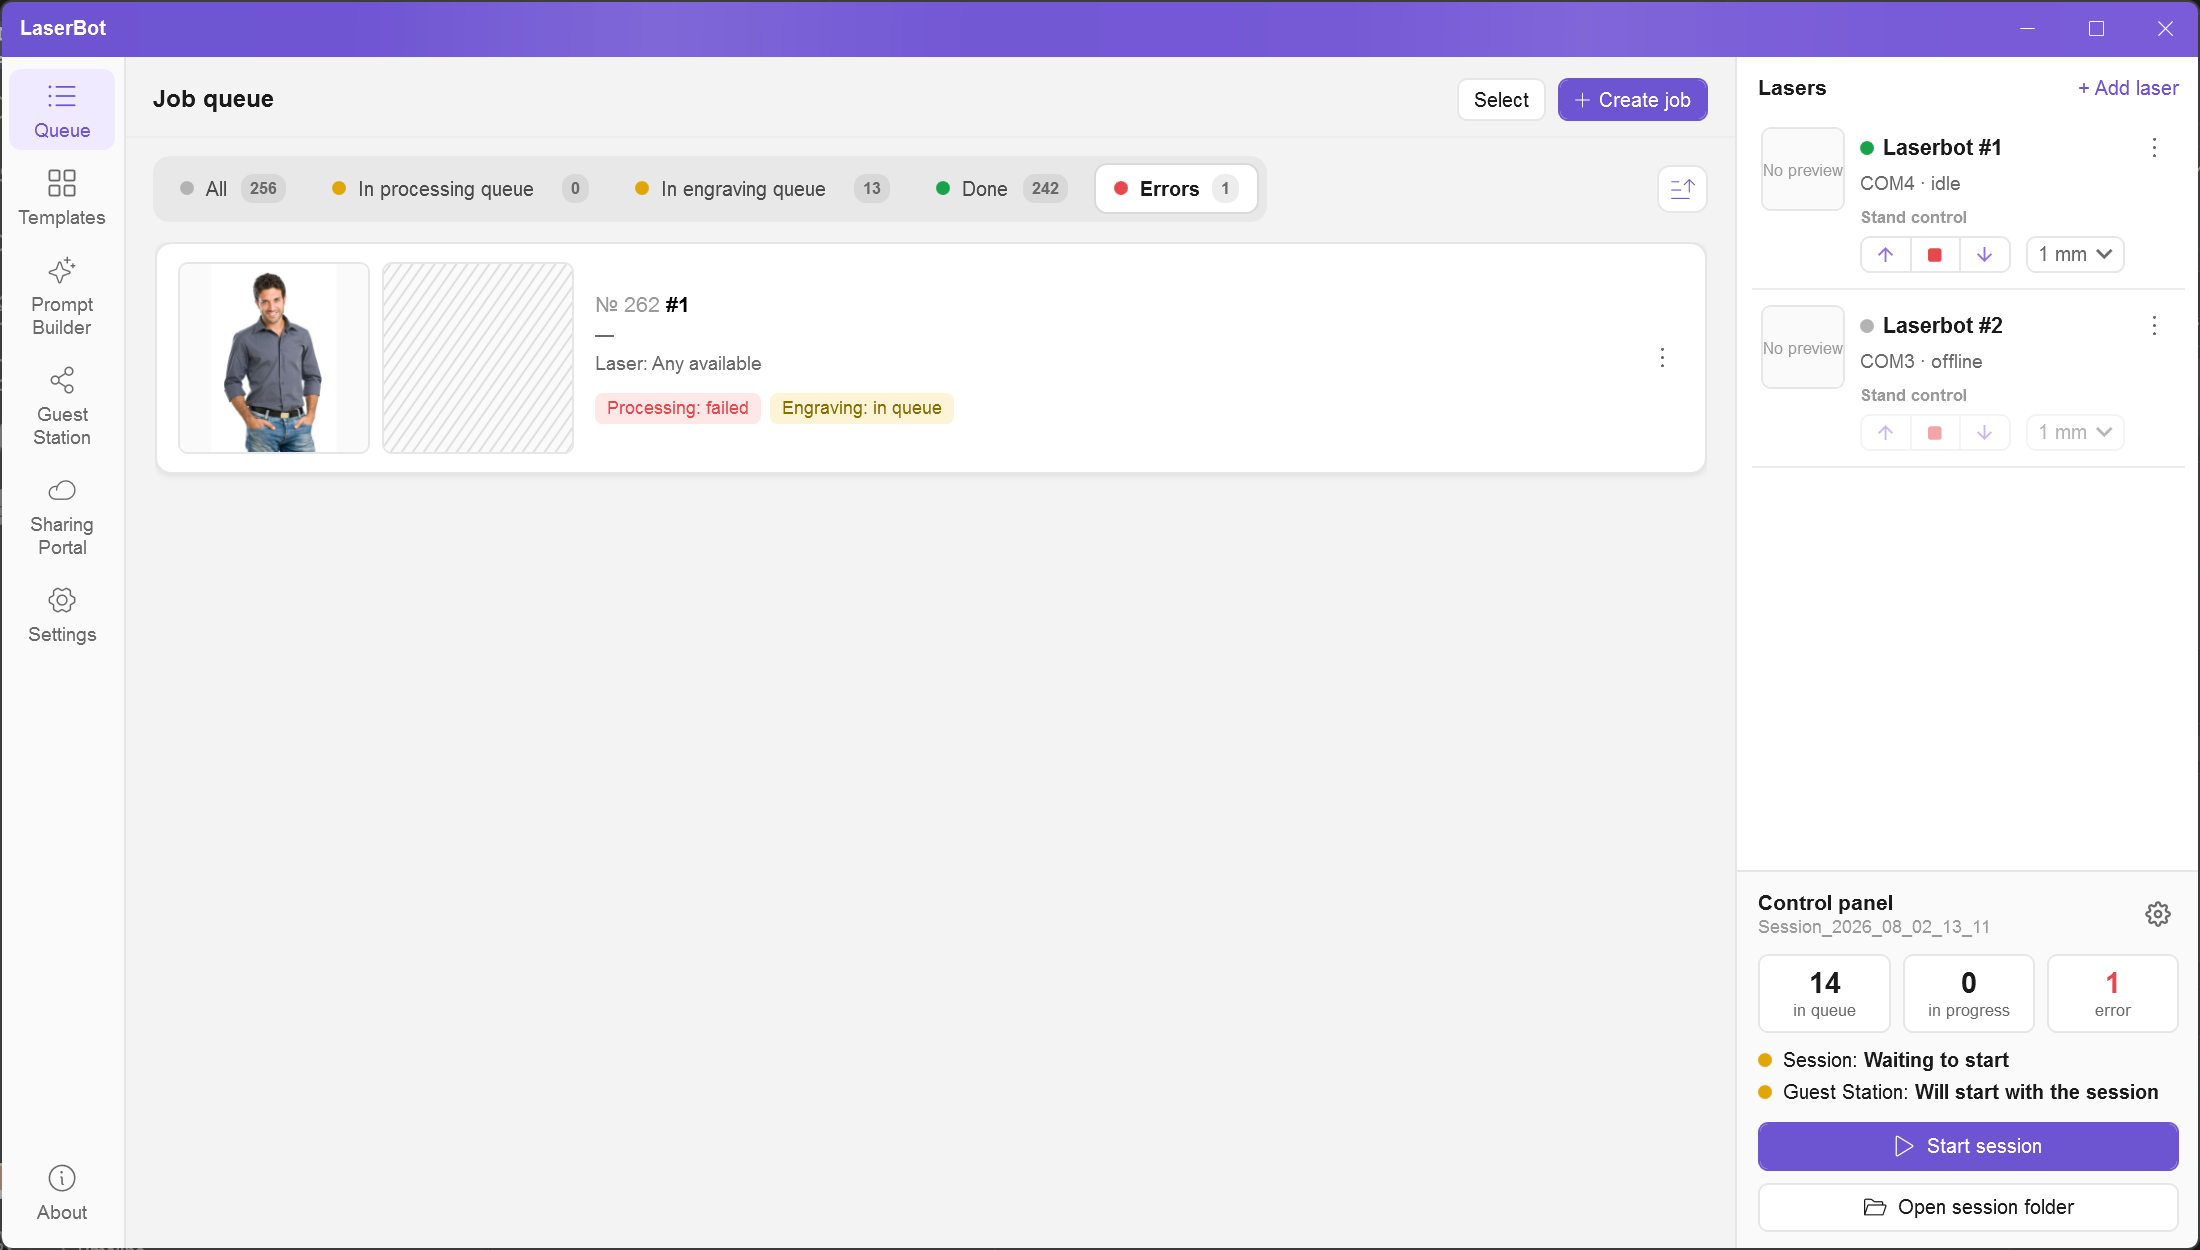Open the three-dot menu for job № 262

1662,357
